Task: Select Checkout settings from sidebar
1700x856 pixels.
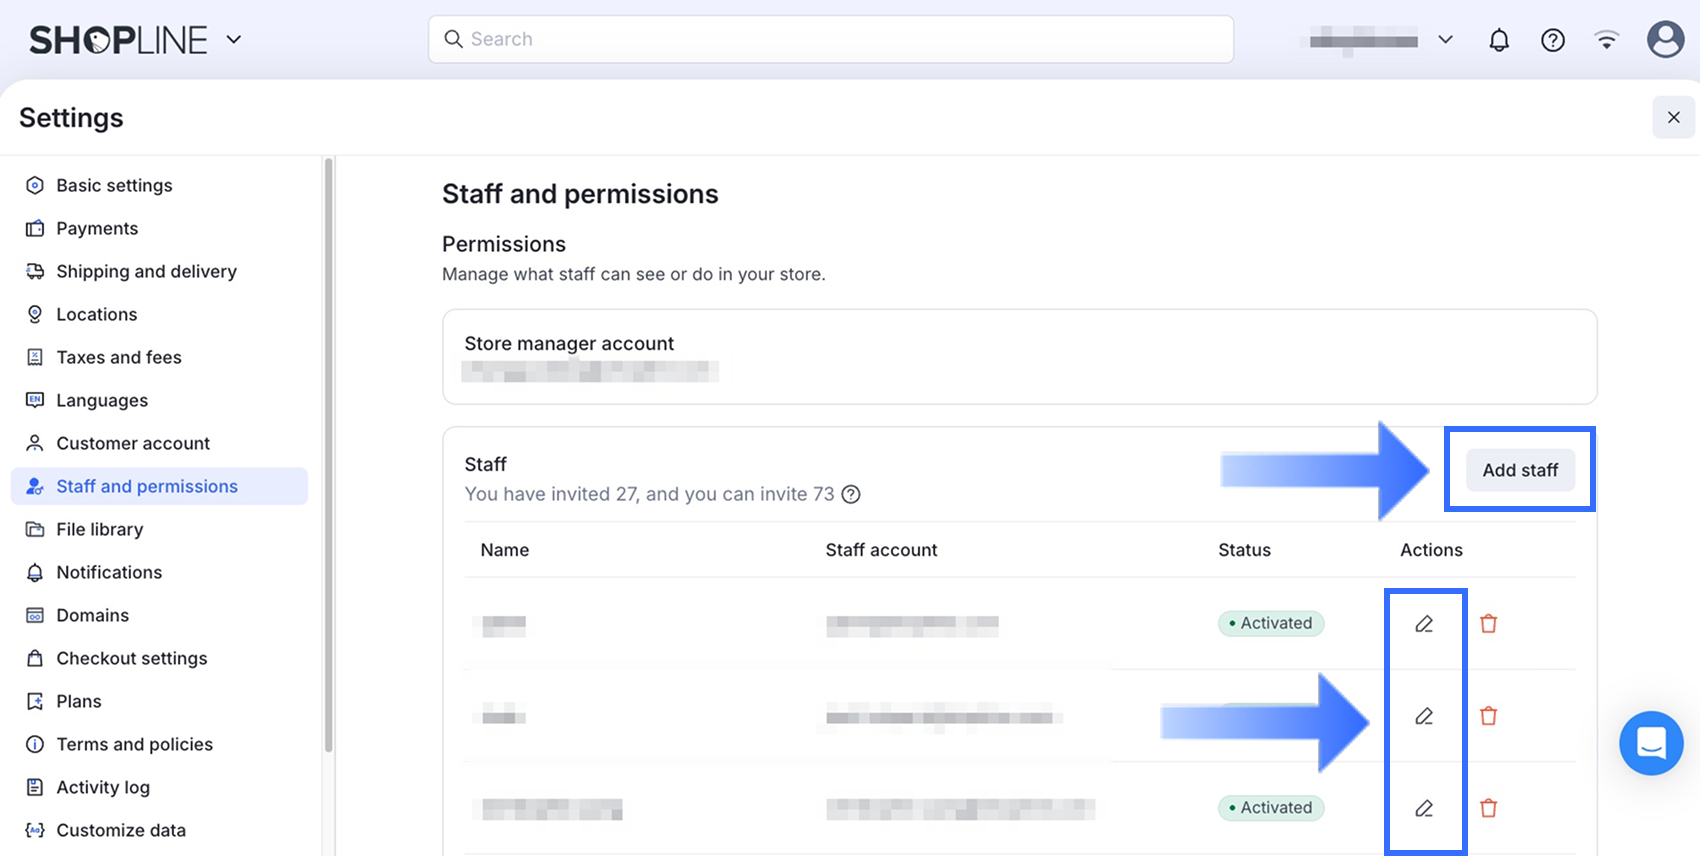Action: 131,658
